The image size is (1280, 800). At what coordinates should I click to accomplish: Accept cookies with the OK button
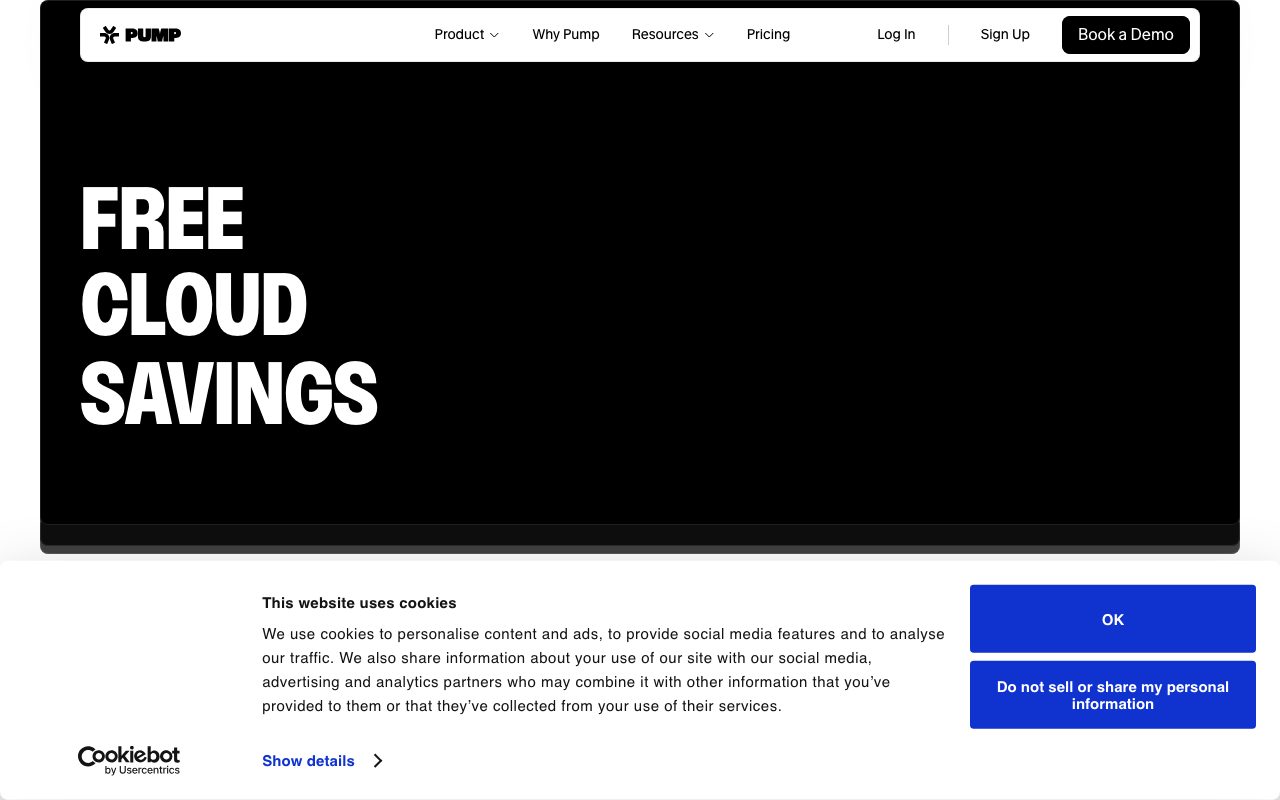tap(1113, 619)
